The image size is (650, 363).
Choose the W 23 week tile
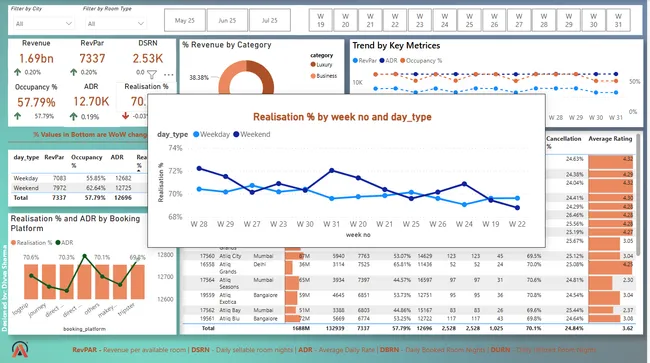click(x=420, y=20)
